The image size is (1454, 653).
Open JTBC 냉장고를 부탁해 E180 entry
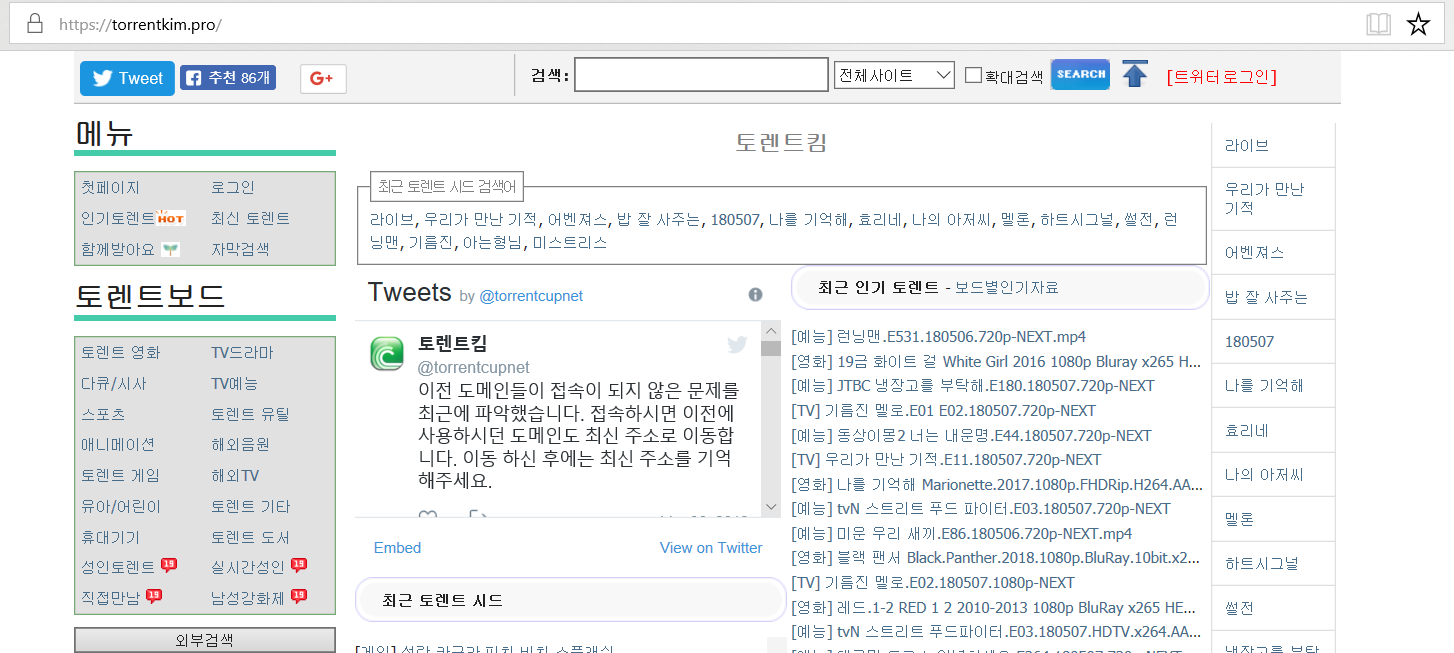[972, 385]
